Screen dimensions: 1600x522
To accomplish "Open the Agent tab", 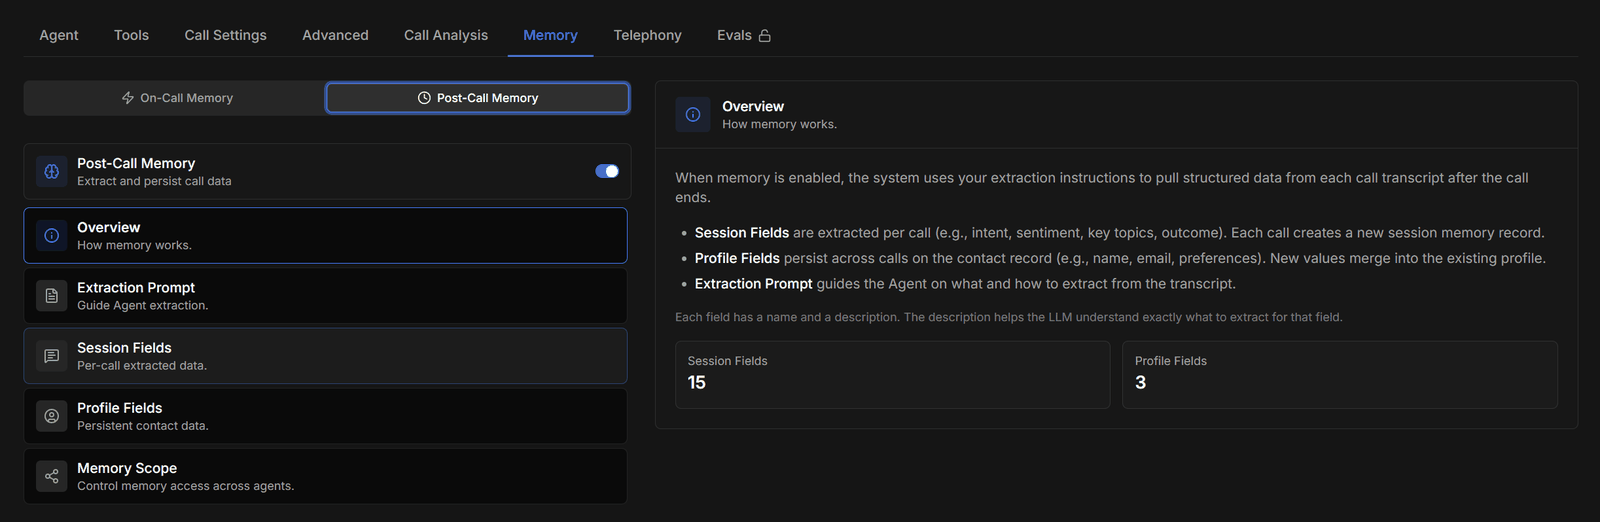I will (59, 35).
